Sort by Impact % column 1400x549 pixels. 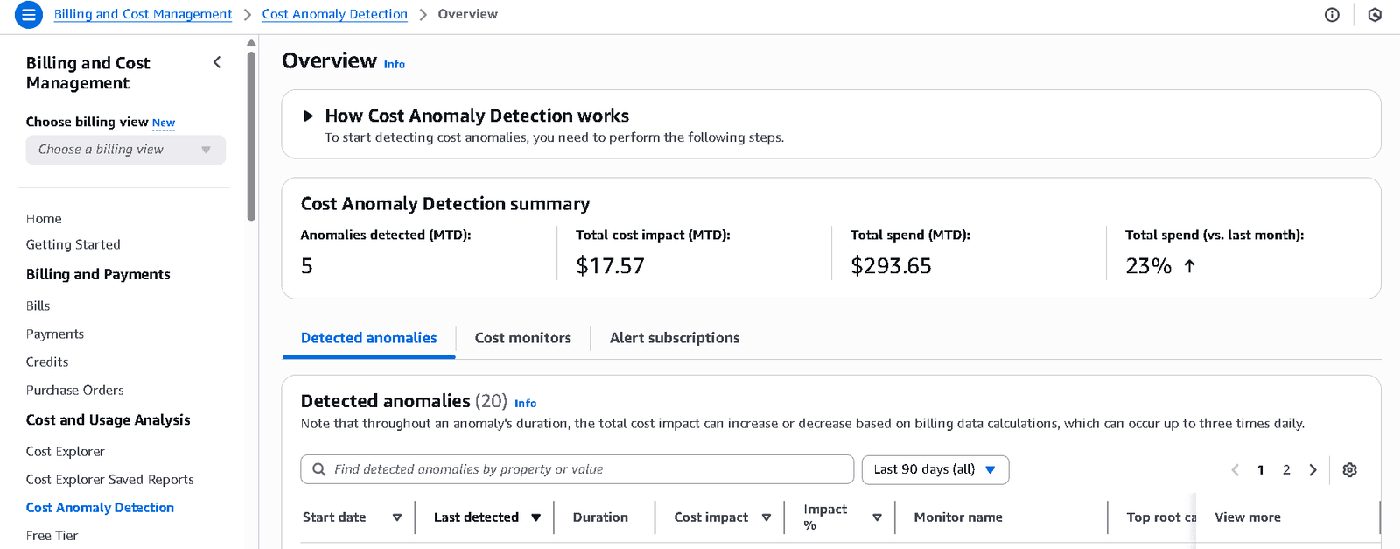pos(876,518)
